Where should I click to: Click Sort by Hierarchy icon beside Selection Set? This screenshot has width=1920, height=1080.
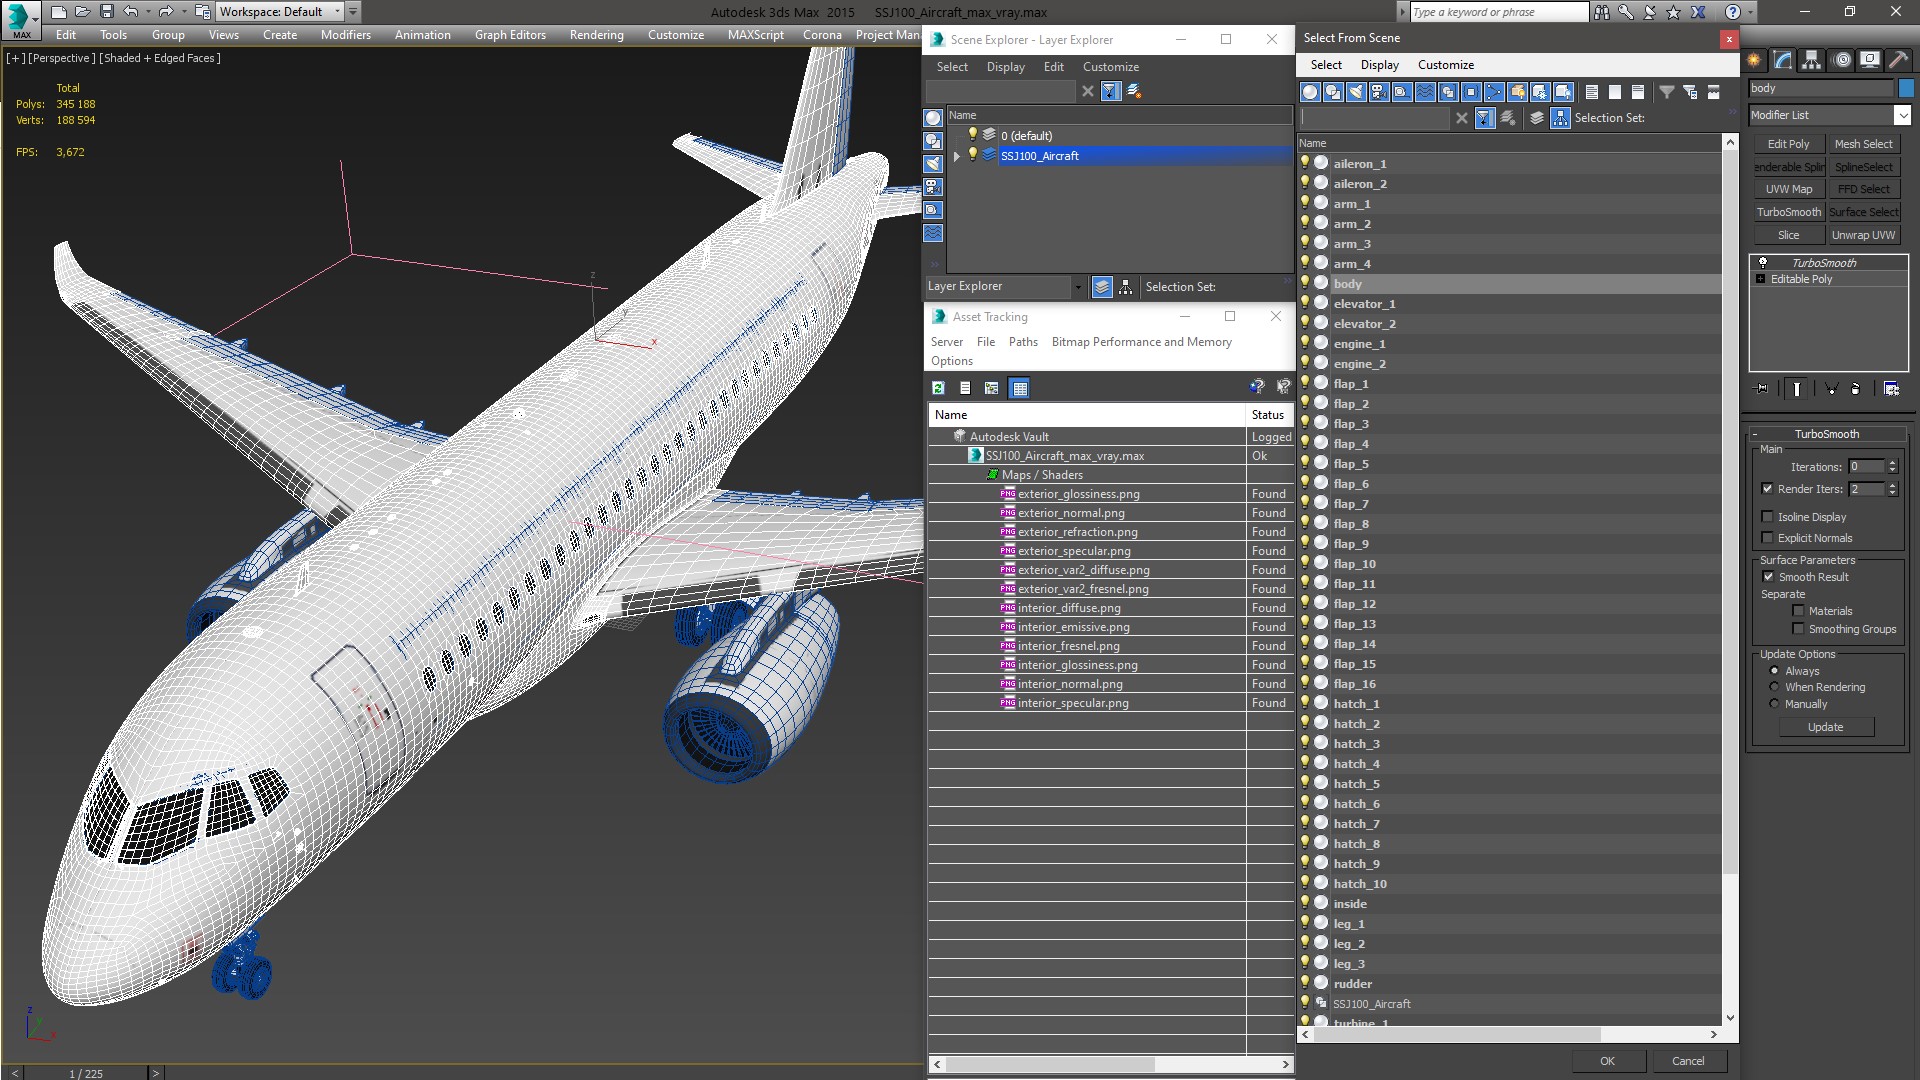(x=1561, y=118)
